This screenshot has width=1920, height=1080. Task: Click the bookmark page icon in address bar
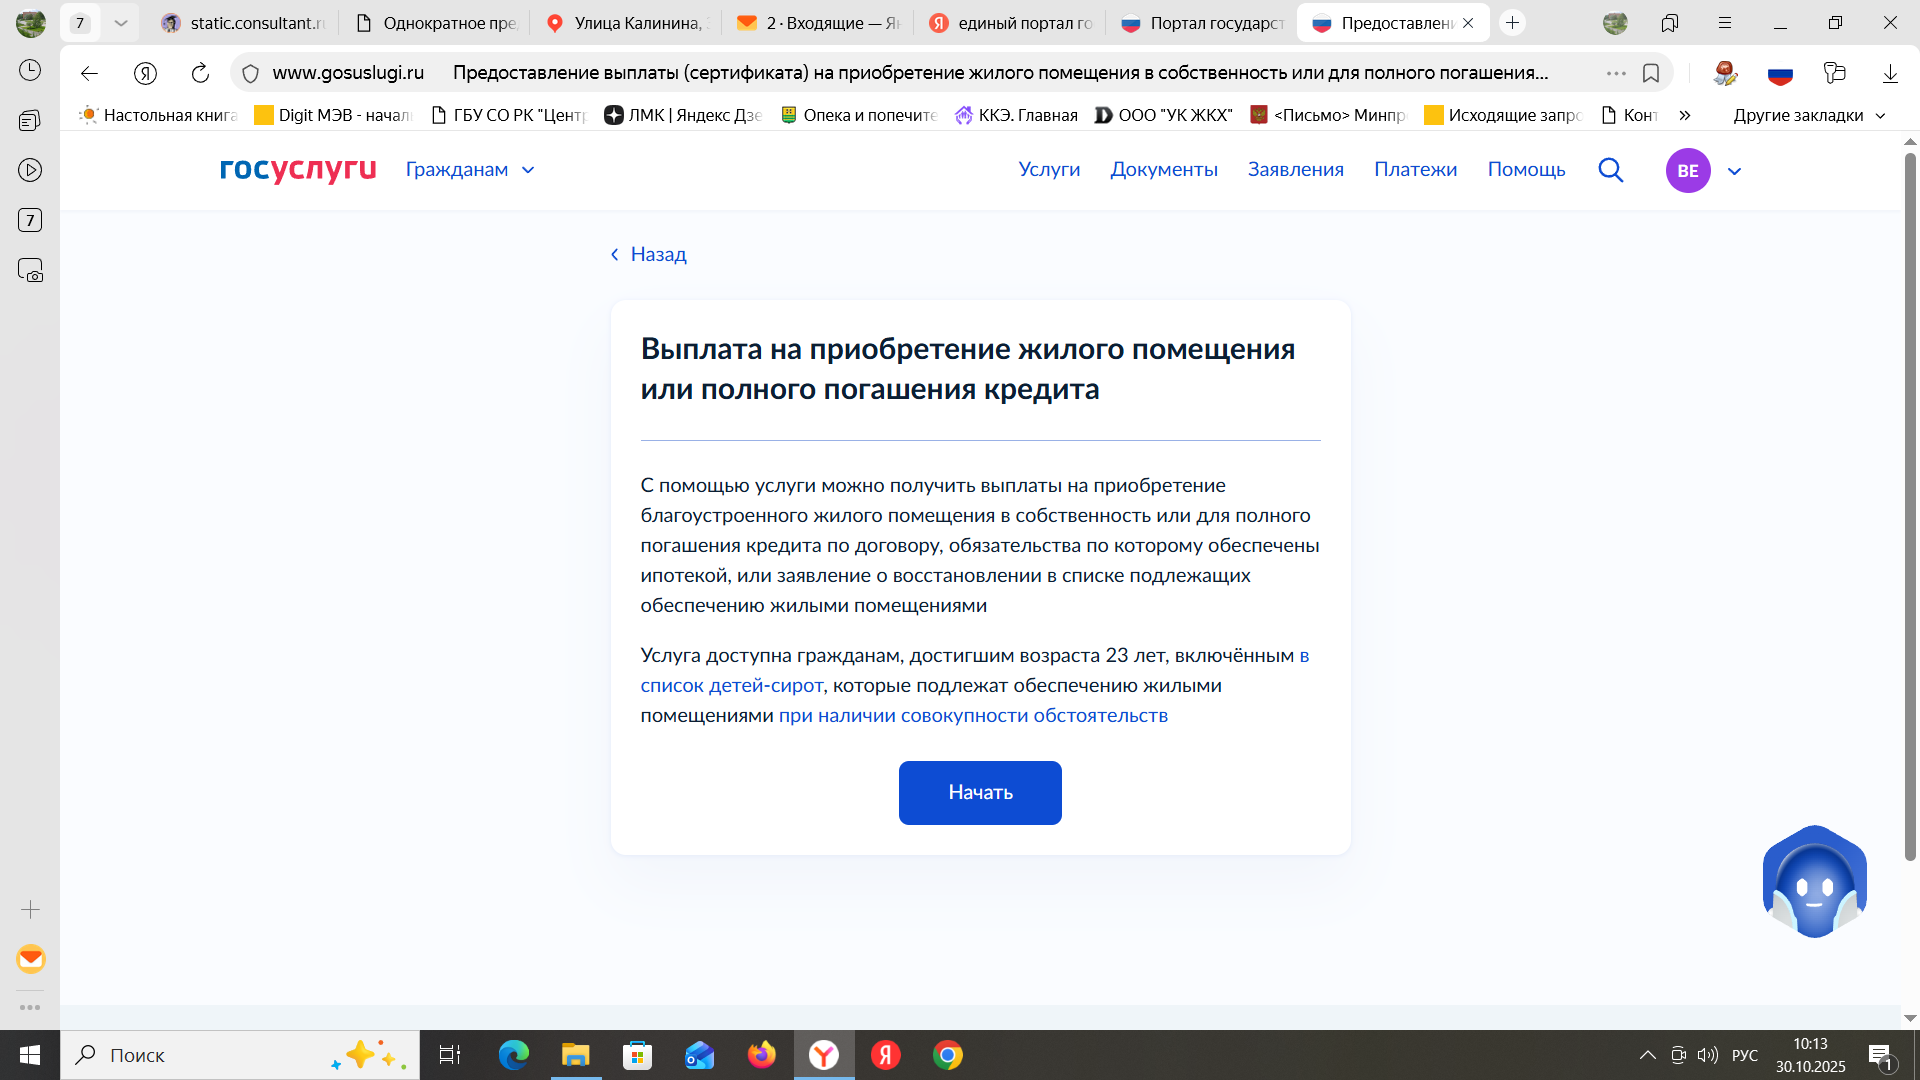pos(1651,73)
